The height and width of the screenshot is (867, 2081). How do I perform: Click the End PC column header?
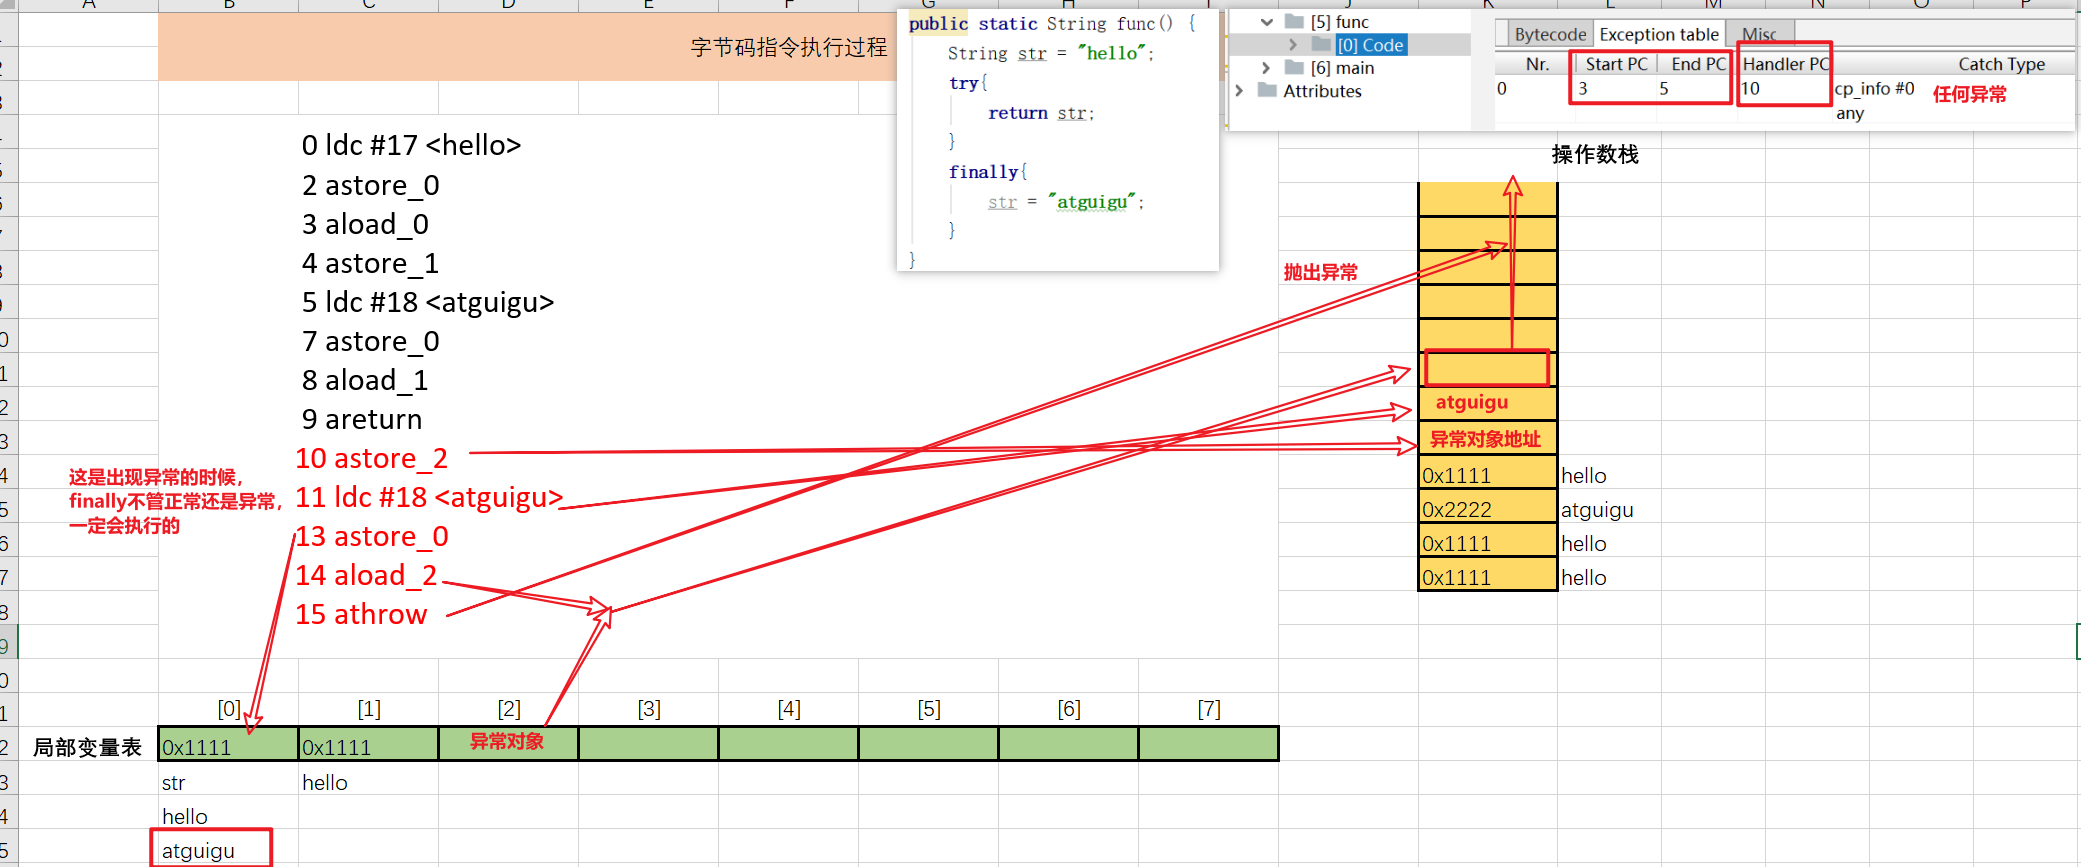1698,64
